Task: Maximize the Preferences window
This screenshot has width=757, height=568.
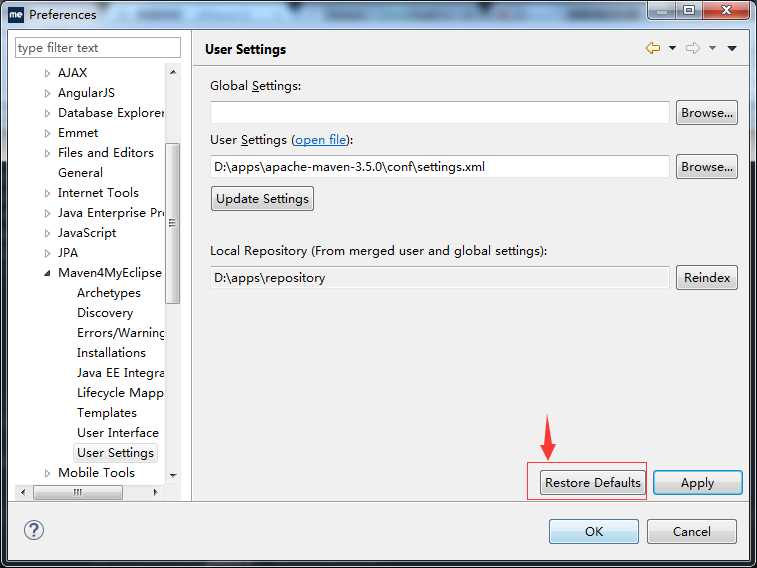Action: tap(689, 10)
